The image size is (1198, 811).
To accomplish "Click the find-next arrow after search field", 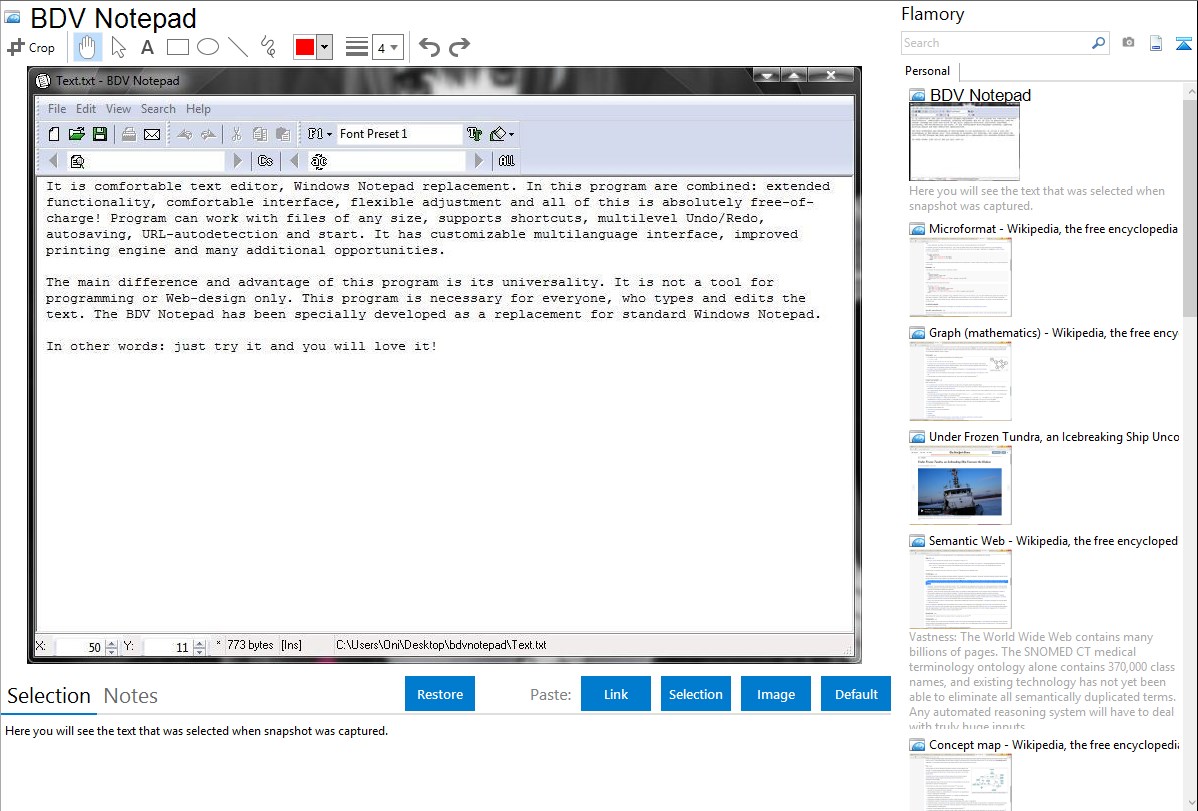I will pos(238,161).
